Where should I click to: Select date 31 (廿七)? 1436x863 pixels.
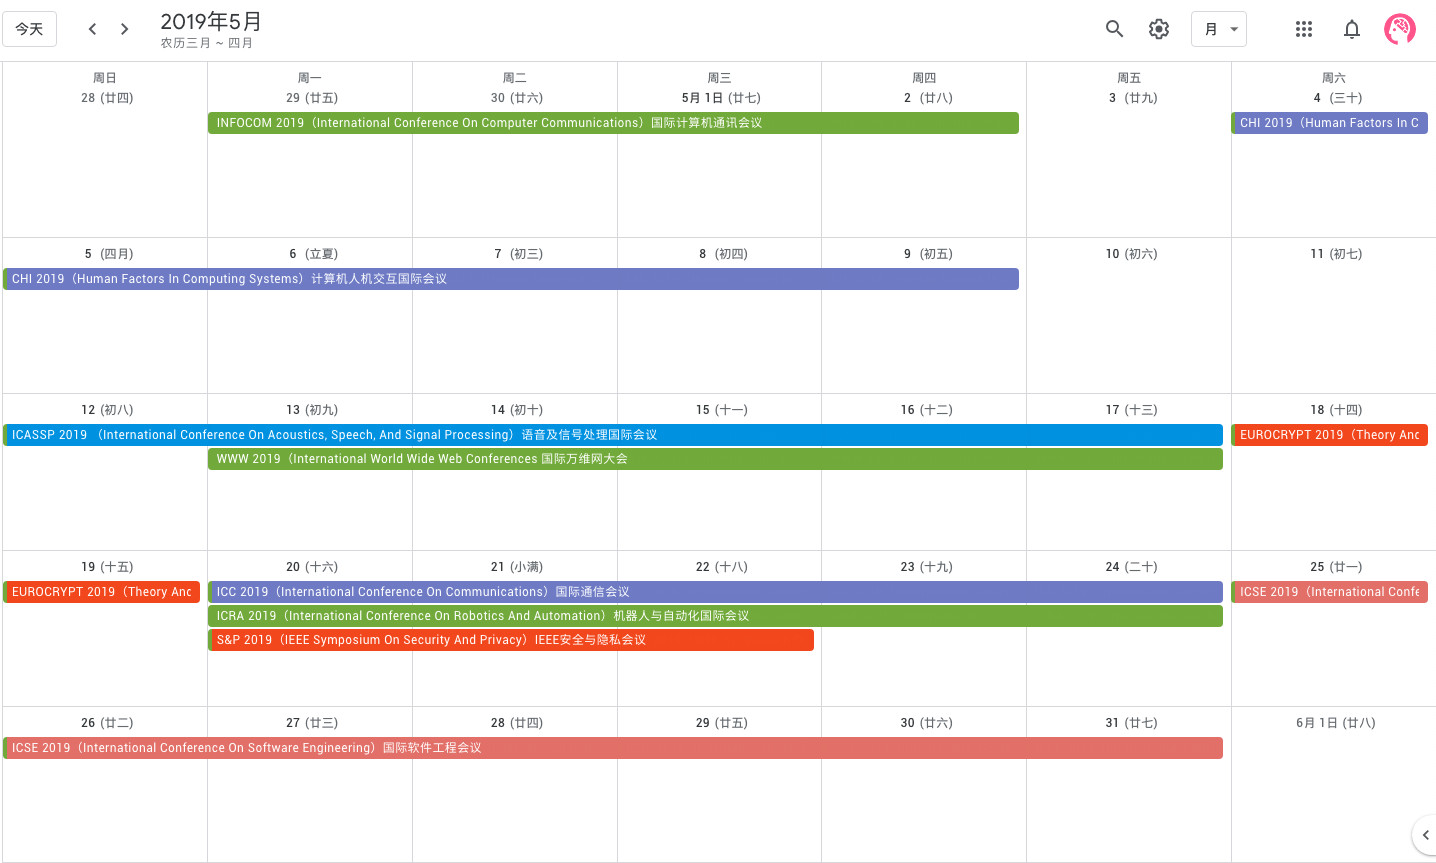click(x=1131, y=723)
